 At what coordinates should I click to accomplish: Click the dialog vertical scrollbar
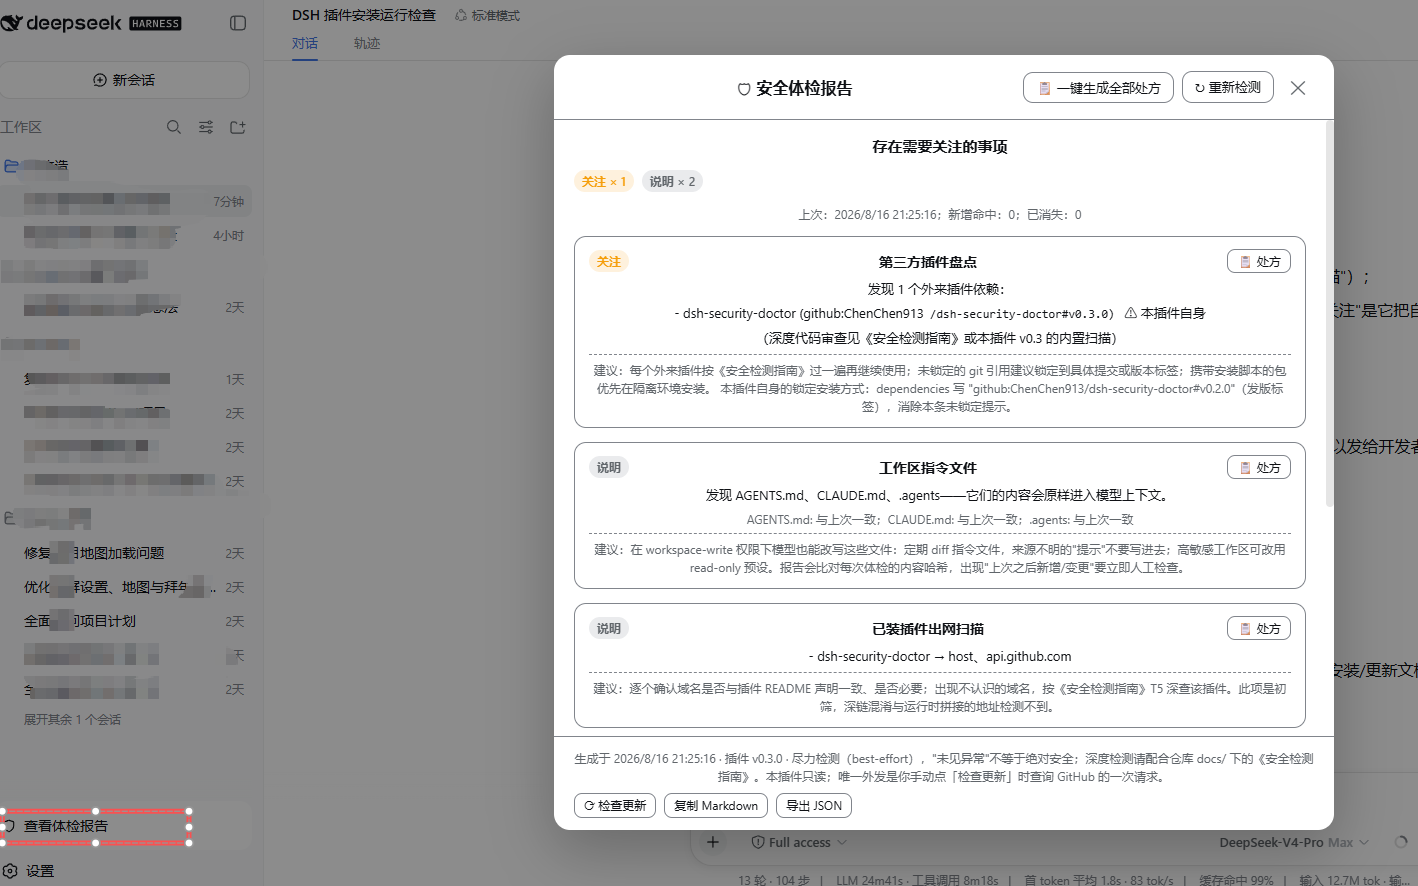(1329, 313)
